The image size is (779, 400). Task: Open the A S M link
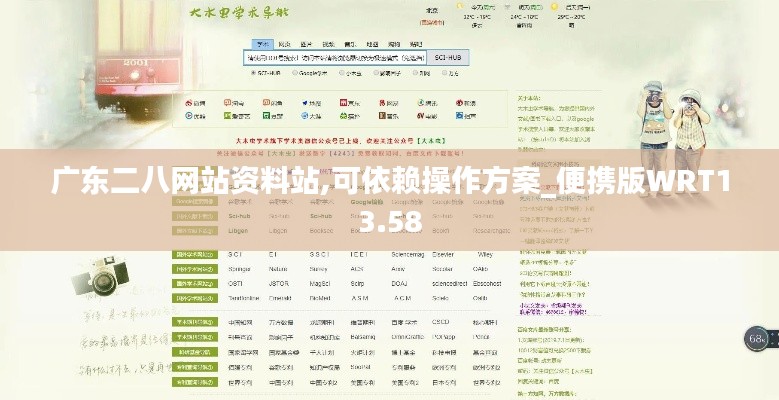click(x=359, y=298)
